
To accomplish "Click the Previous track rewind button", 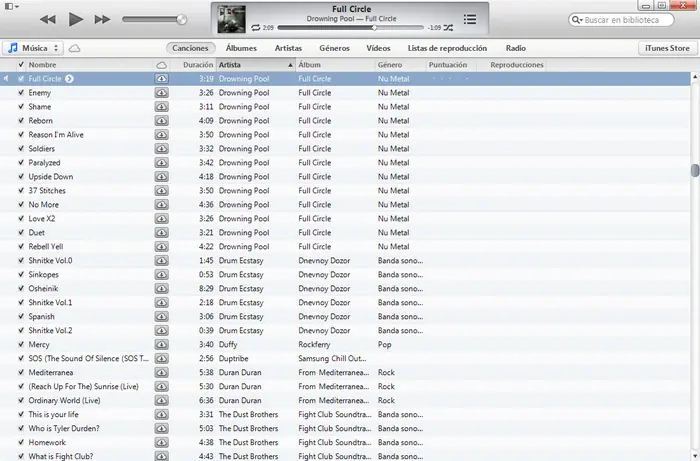I will click(x=48, y=19).
